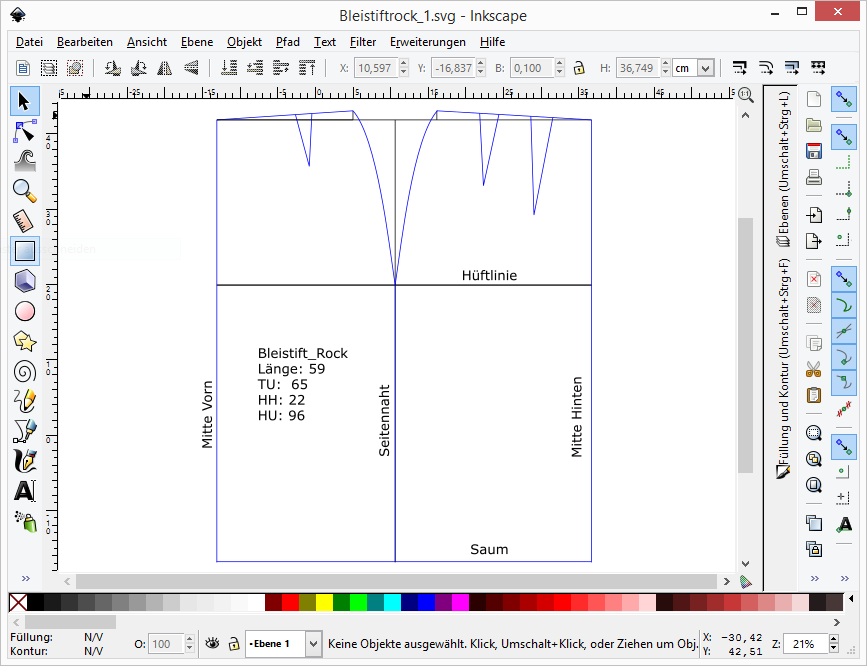Pick the red color swatch in palette
The height and width of the screenshot is (666, 867).
[x=291, y=602]
